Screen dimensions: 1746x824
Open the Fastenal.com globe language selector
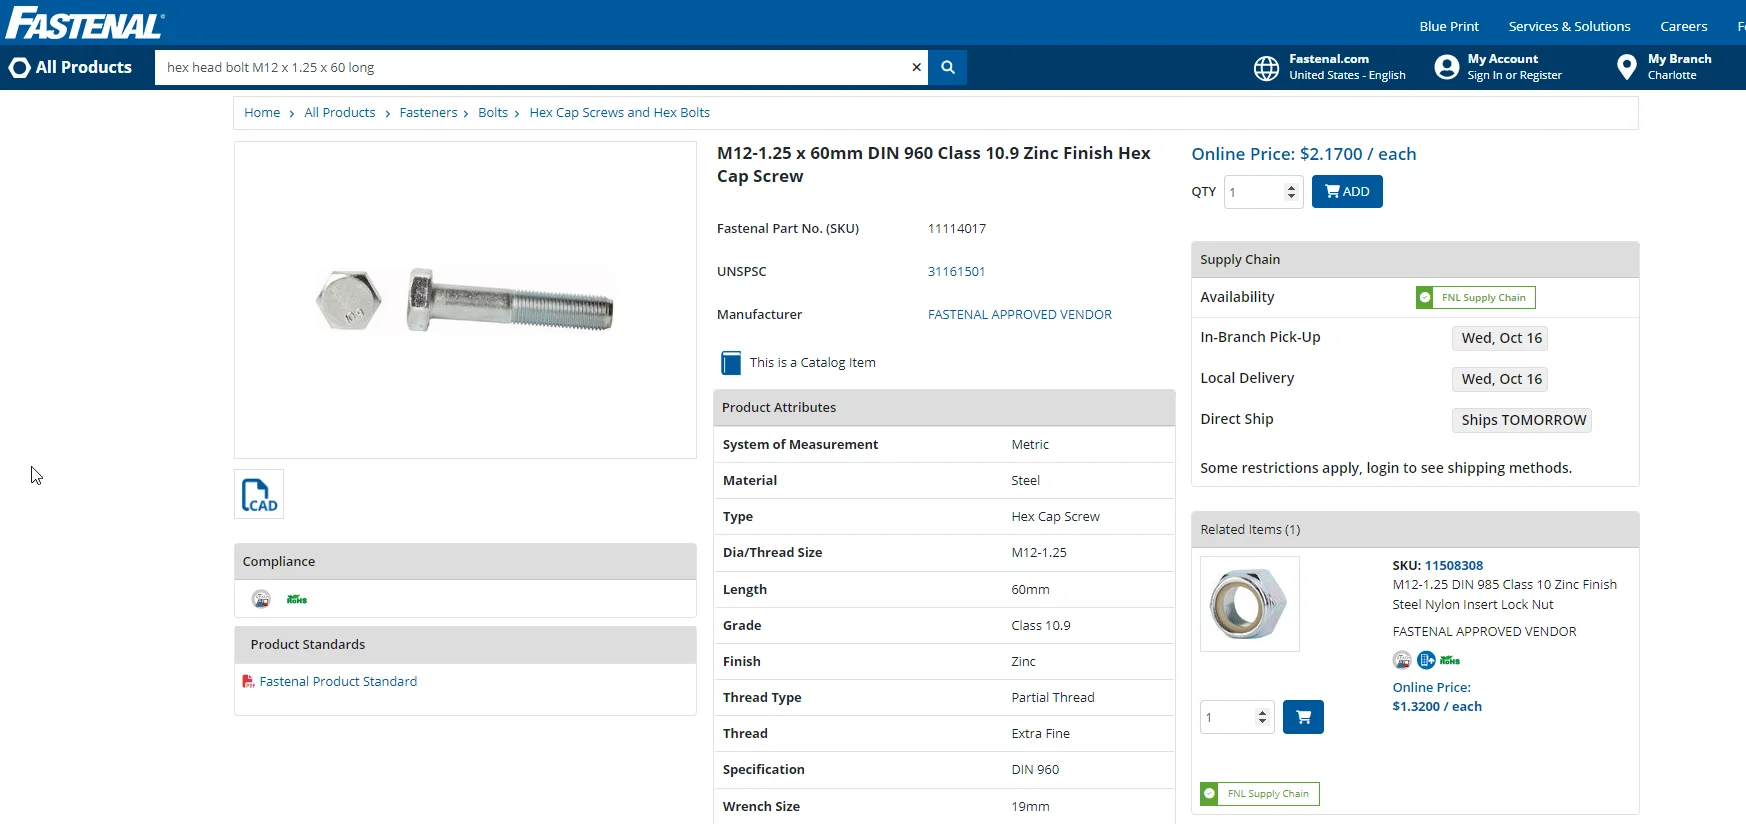[x=1266, y=68]
